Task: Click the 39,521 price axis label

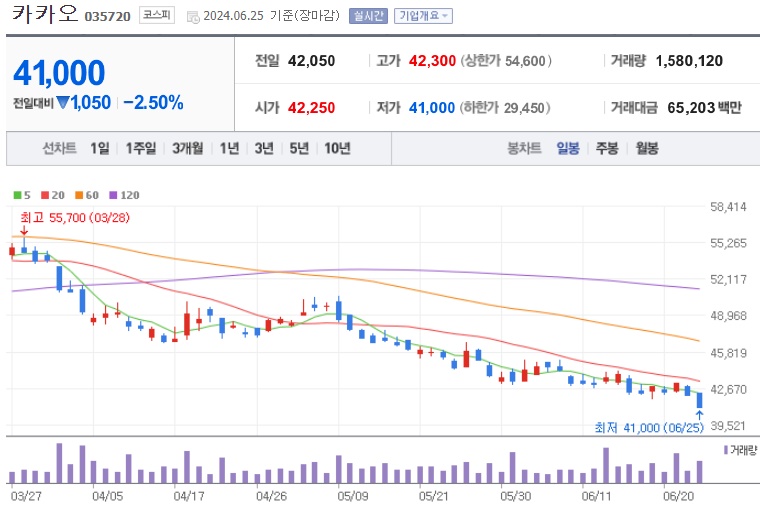Action: (x=728, y=426)
